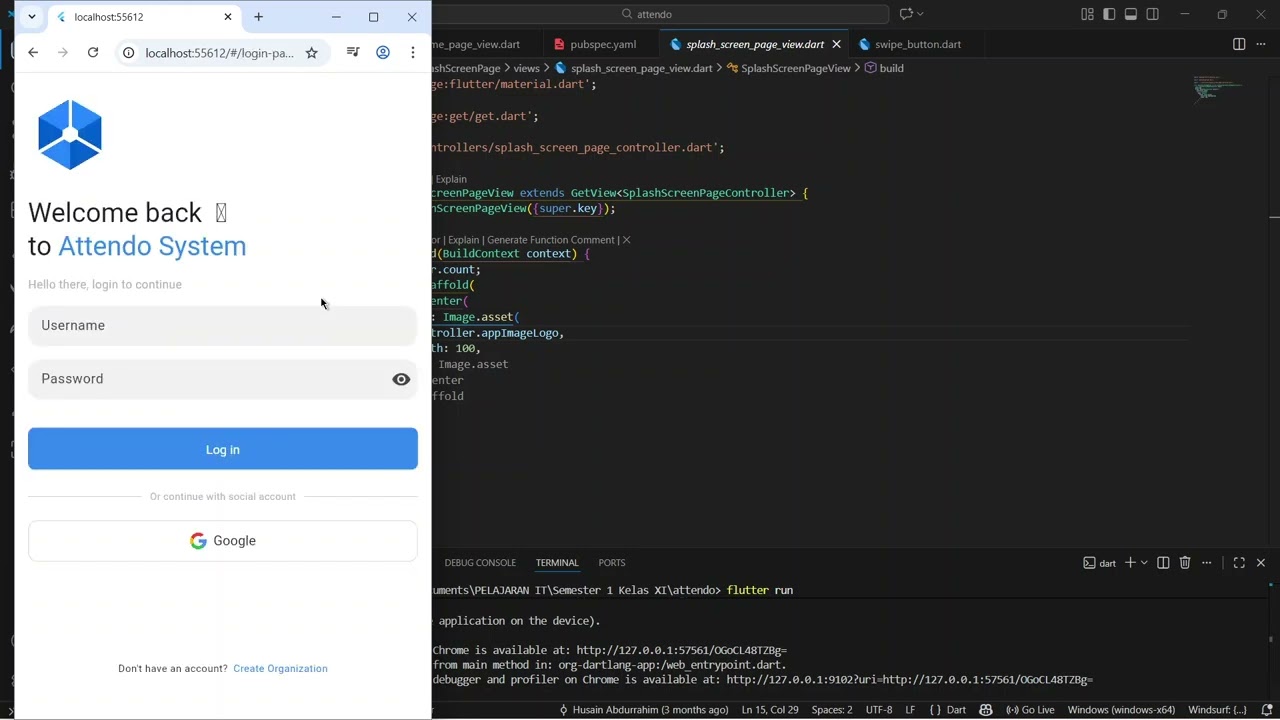The height and width of the screenshot is (720, 1280).
Task: Create a new terminal with plus icon
Action: pyautogui.click(x=1130, y=563)
